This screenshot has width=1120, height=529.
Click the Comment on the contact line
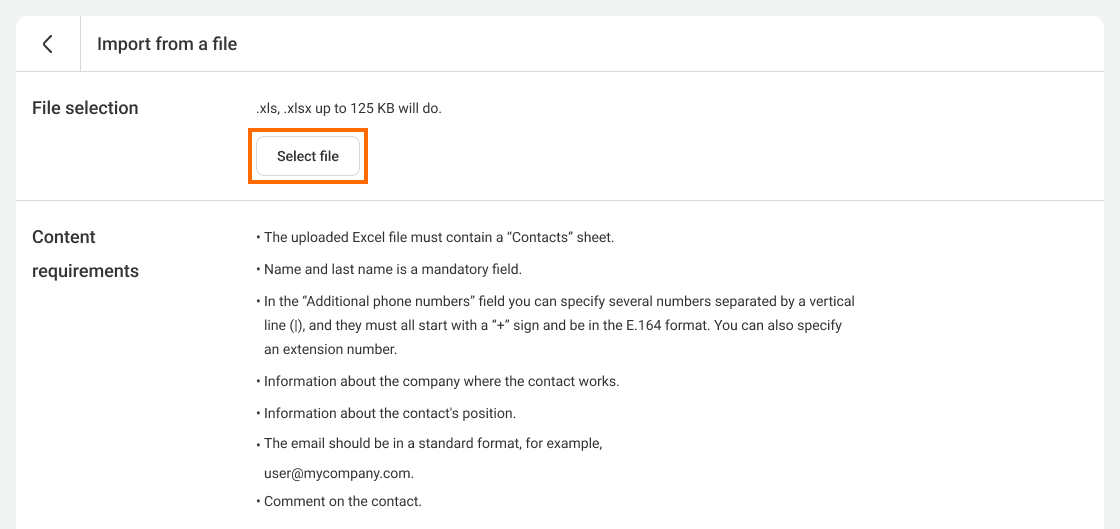[x=339, y=501]
